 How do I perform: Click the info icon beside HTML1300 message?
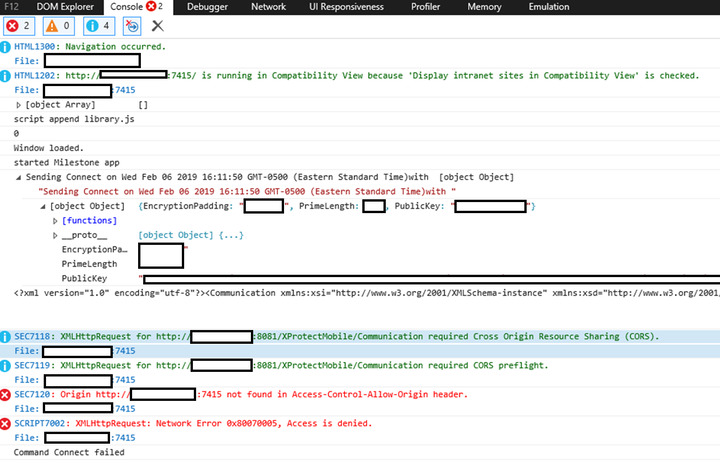6,47
